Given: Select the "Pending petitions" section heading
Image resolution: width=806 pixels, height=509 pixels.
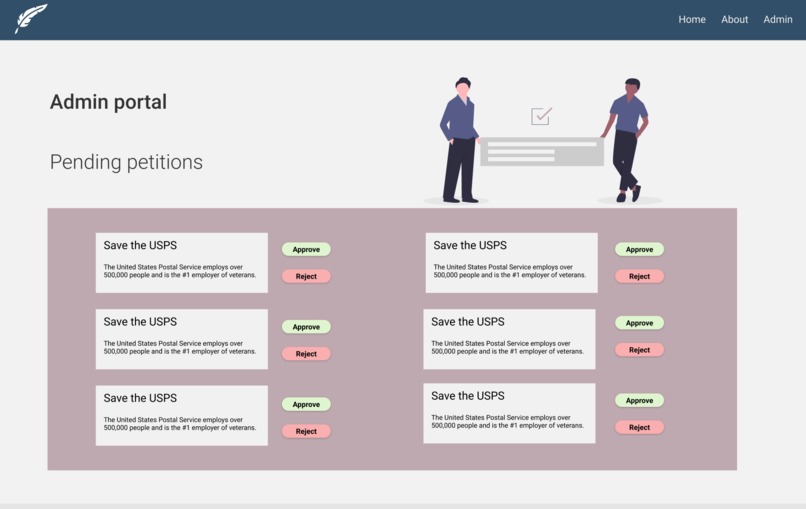Looking at the screenshot, I should point(126,162).
